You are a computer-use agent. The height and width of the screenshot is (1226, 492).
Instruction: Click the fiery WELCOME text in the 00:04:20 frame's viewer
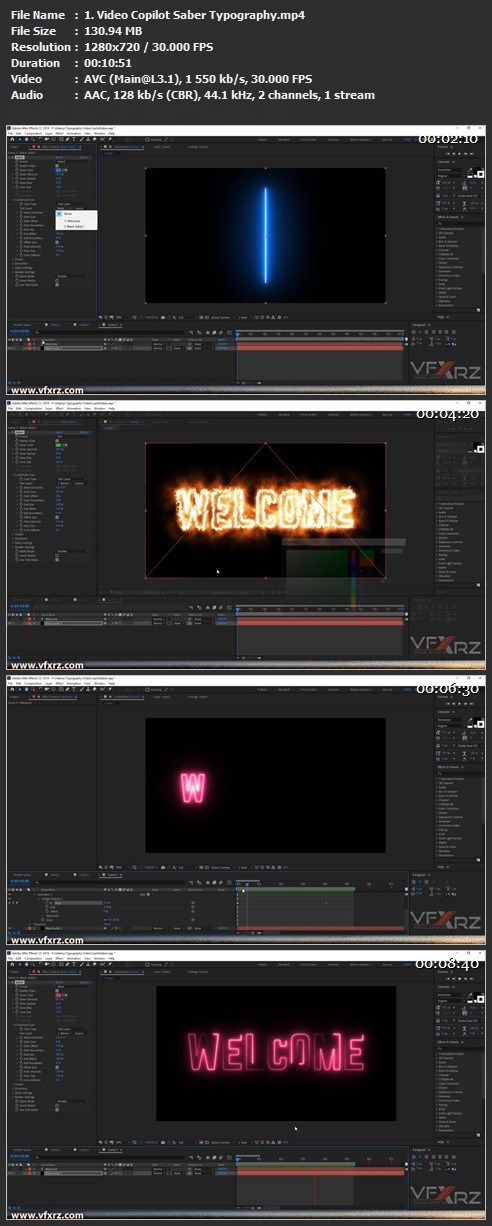click(x=265, y=509)
